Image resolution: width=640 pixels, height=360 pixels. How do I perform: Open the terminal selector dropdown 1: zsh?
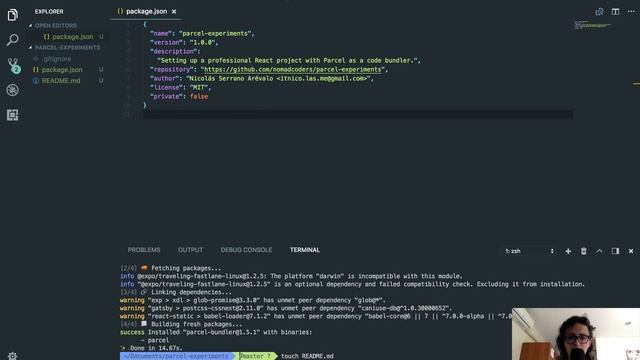(529, 251)
